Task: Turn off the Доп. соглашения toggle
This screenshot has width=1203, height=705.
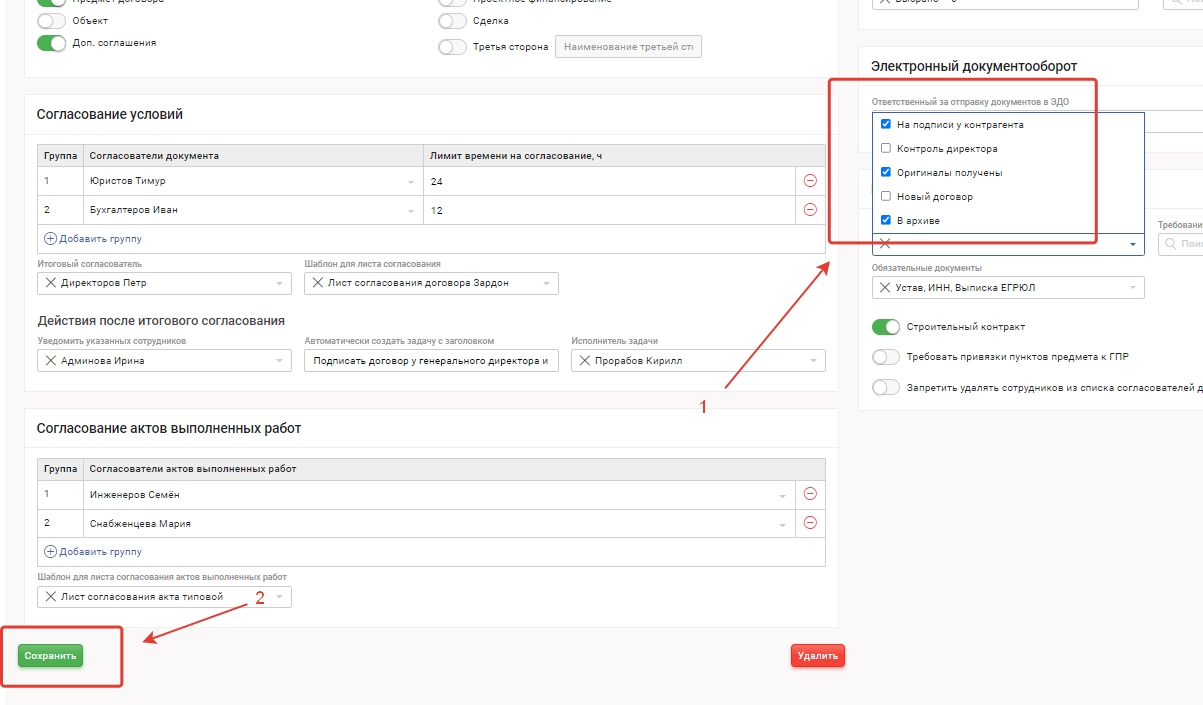Action: click(x=51, y=43)
